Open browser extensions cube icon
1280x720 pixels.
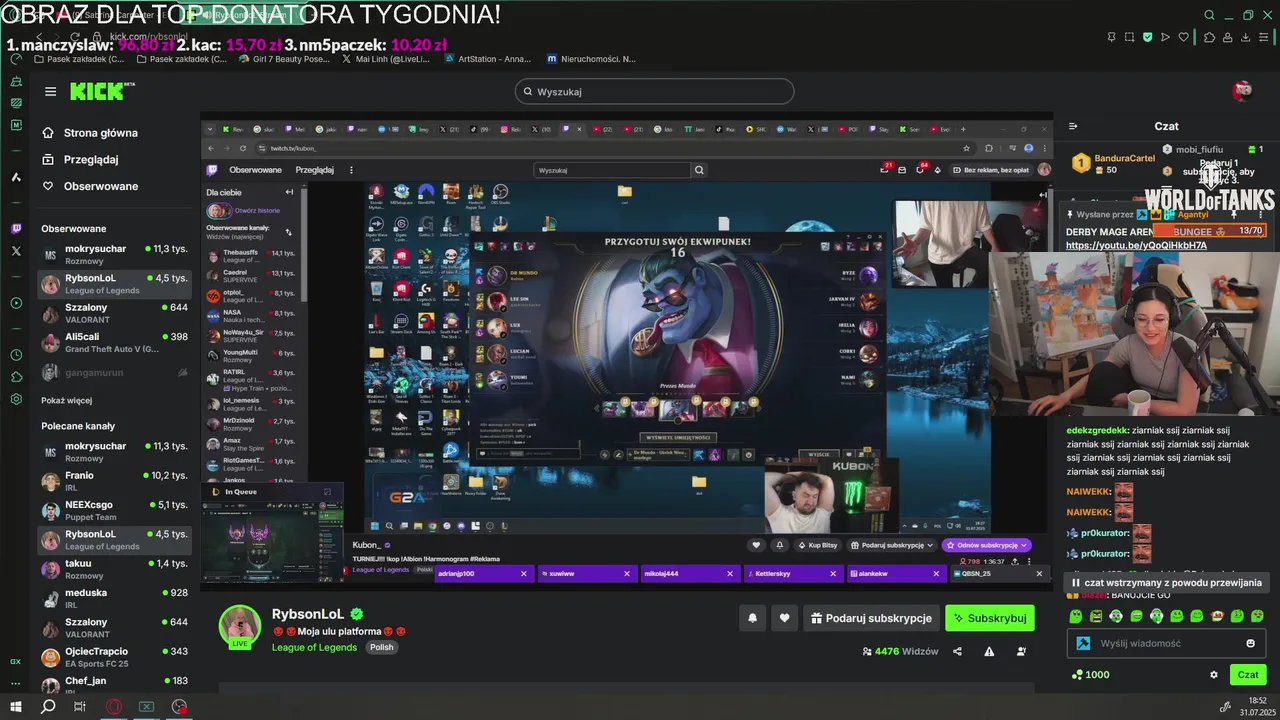click(1209, 37)
